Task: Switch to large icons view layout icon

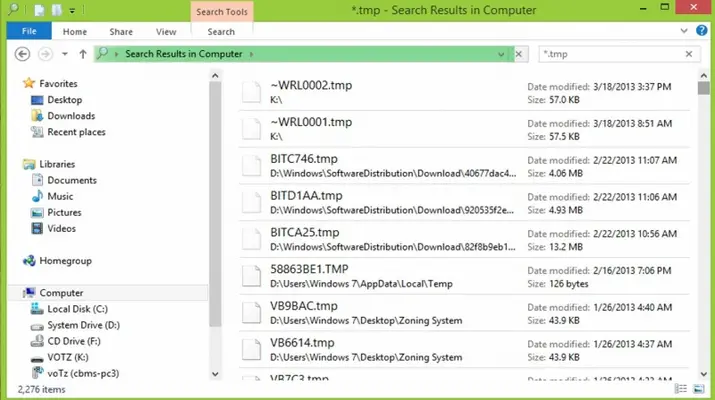Action: point(699,389)
